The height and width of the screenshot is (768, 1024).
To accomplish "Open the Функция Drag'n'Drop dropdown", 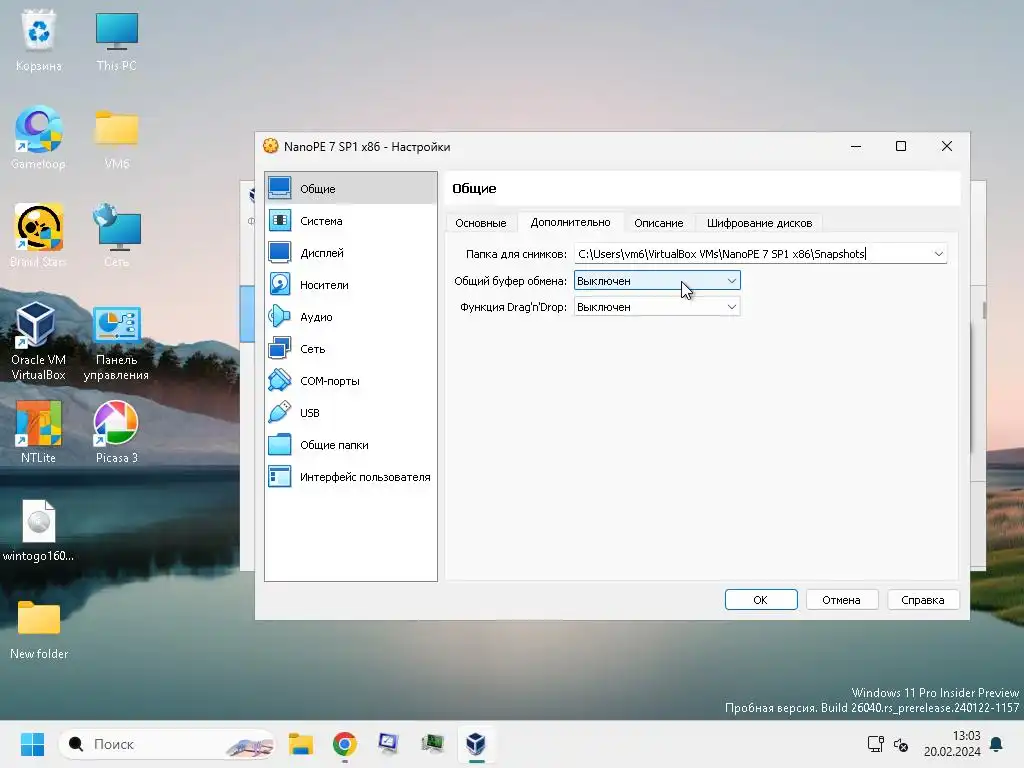I will (x=657, y=307).
